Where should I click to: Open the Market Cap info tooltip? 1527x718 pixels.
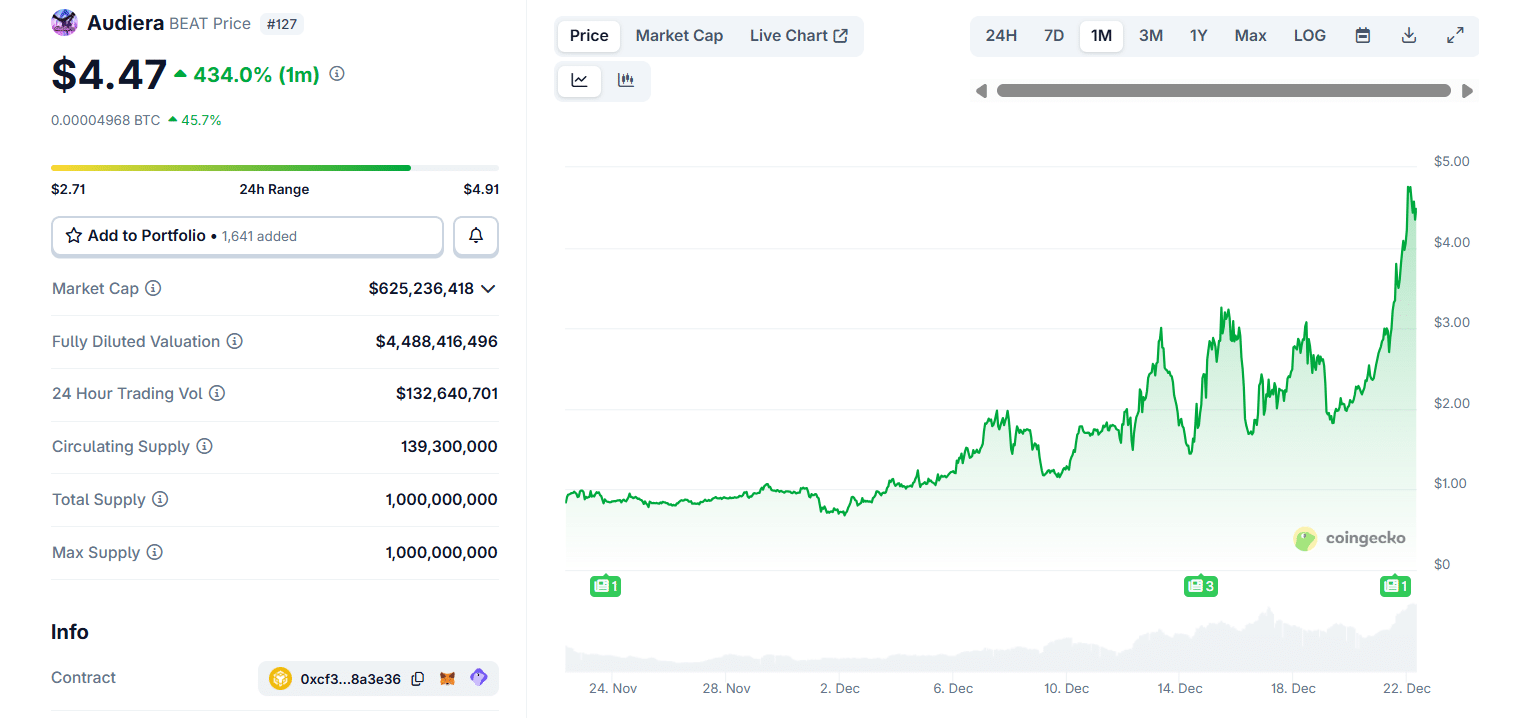pyautogui.click(x=153, y=288)
